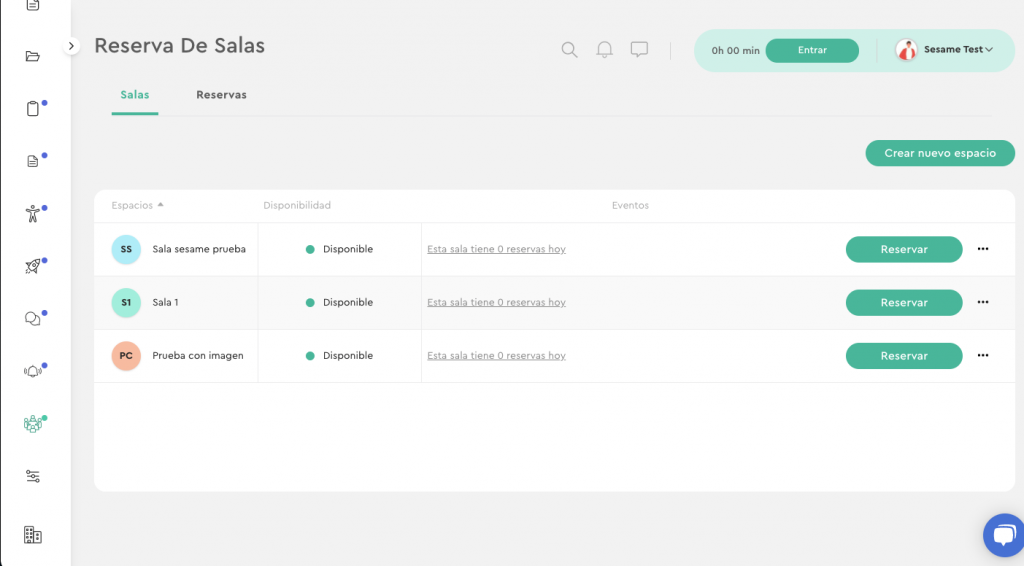The height and width of the screenshot is (566, 1024).
Task: Open the Sesame Test user dropdown
Action: click(945, 50)
